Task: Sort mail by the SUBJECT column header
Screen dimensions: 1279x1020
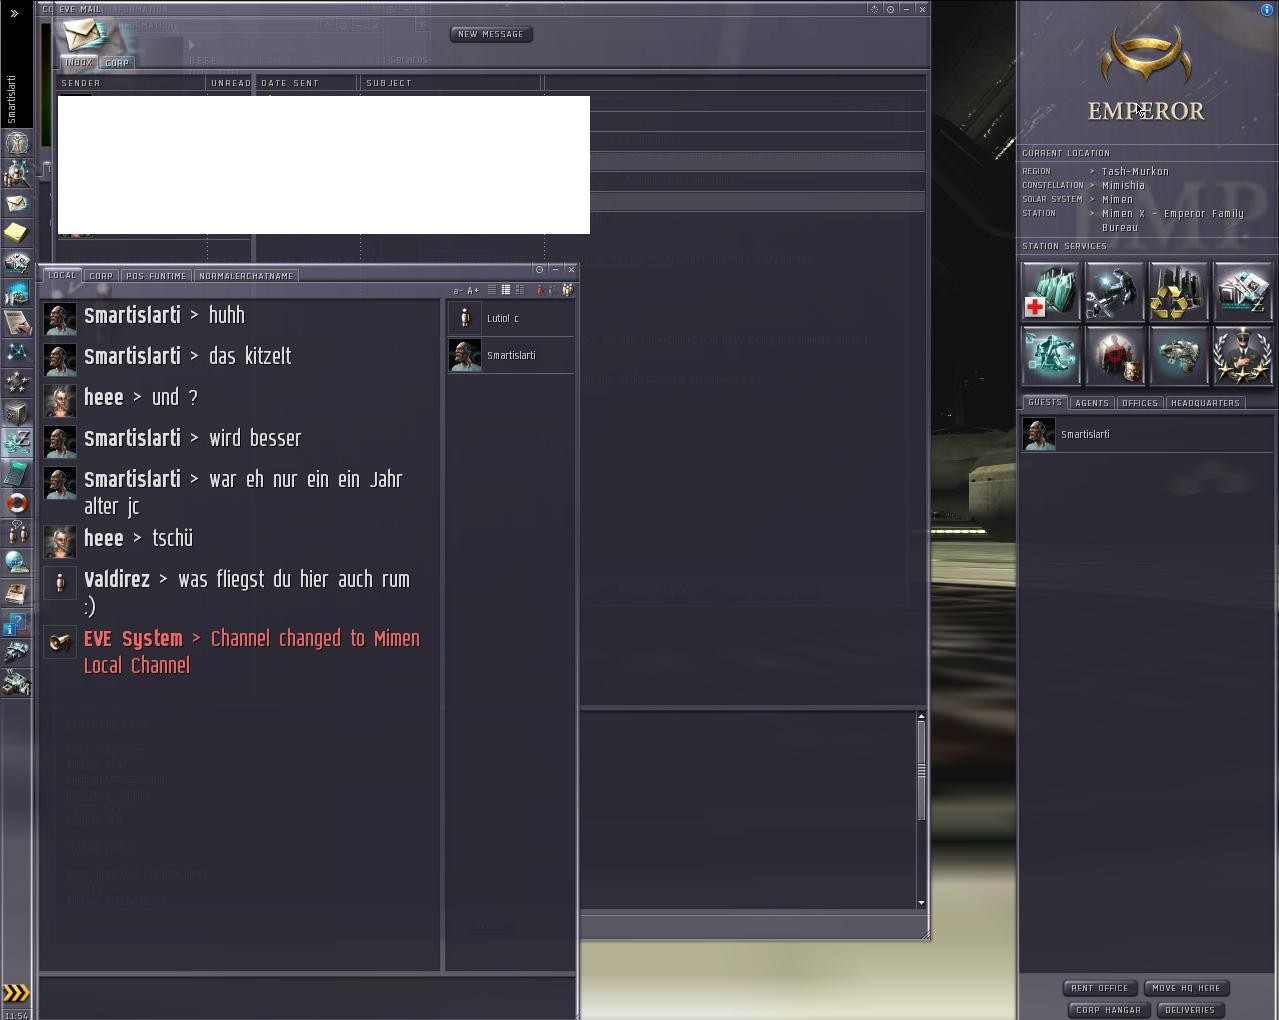Action: point(451,83)
